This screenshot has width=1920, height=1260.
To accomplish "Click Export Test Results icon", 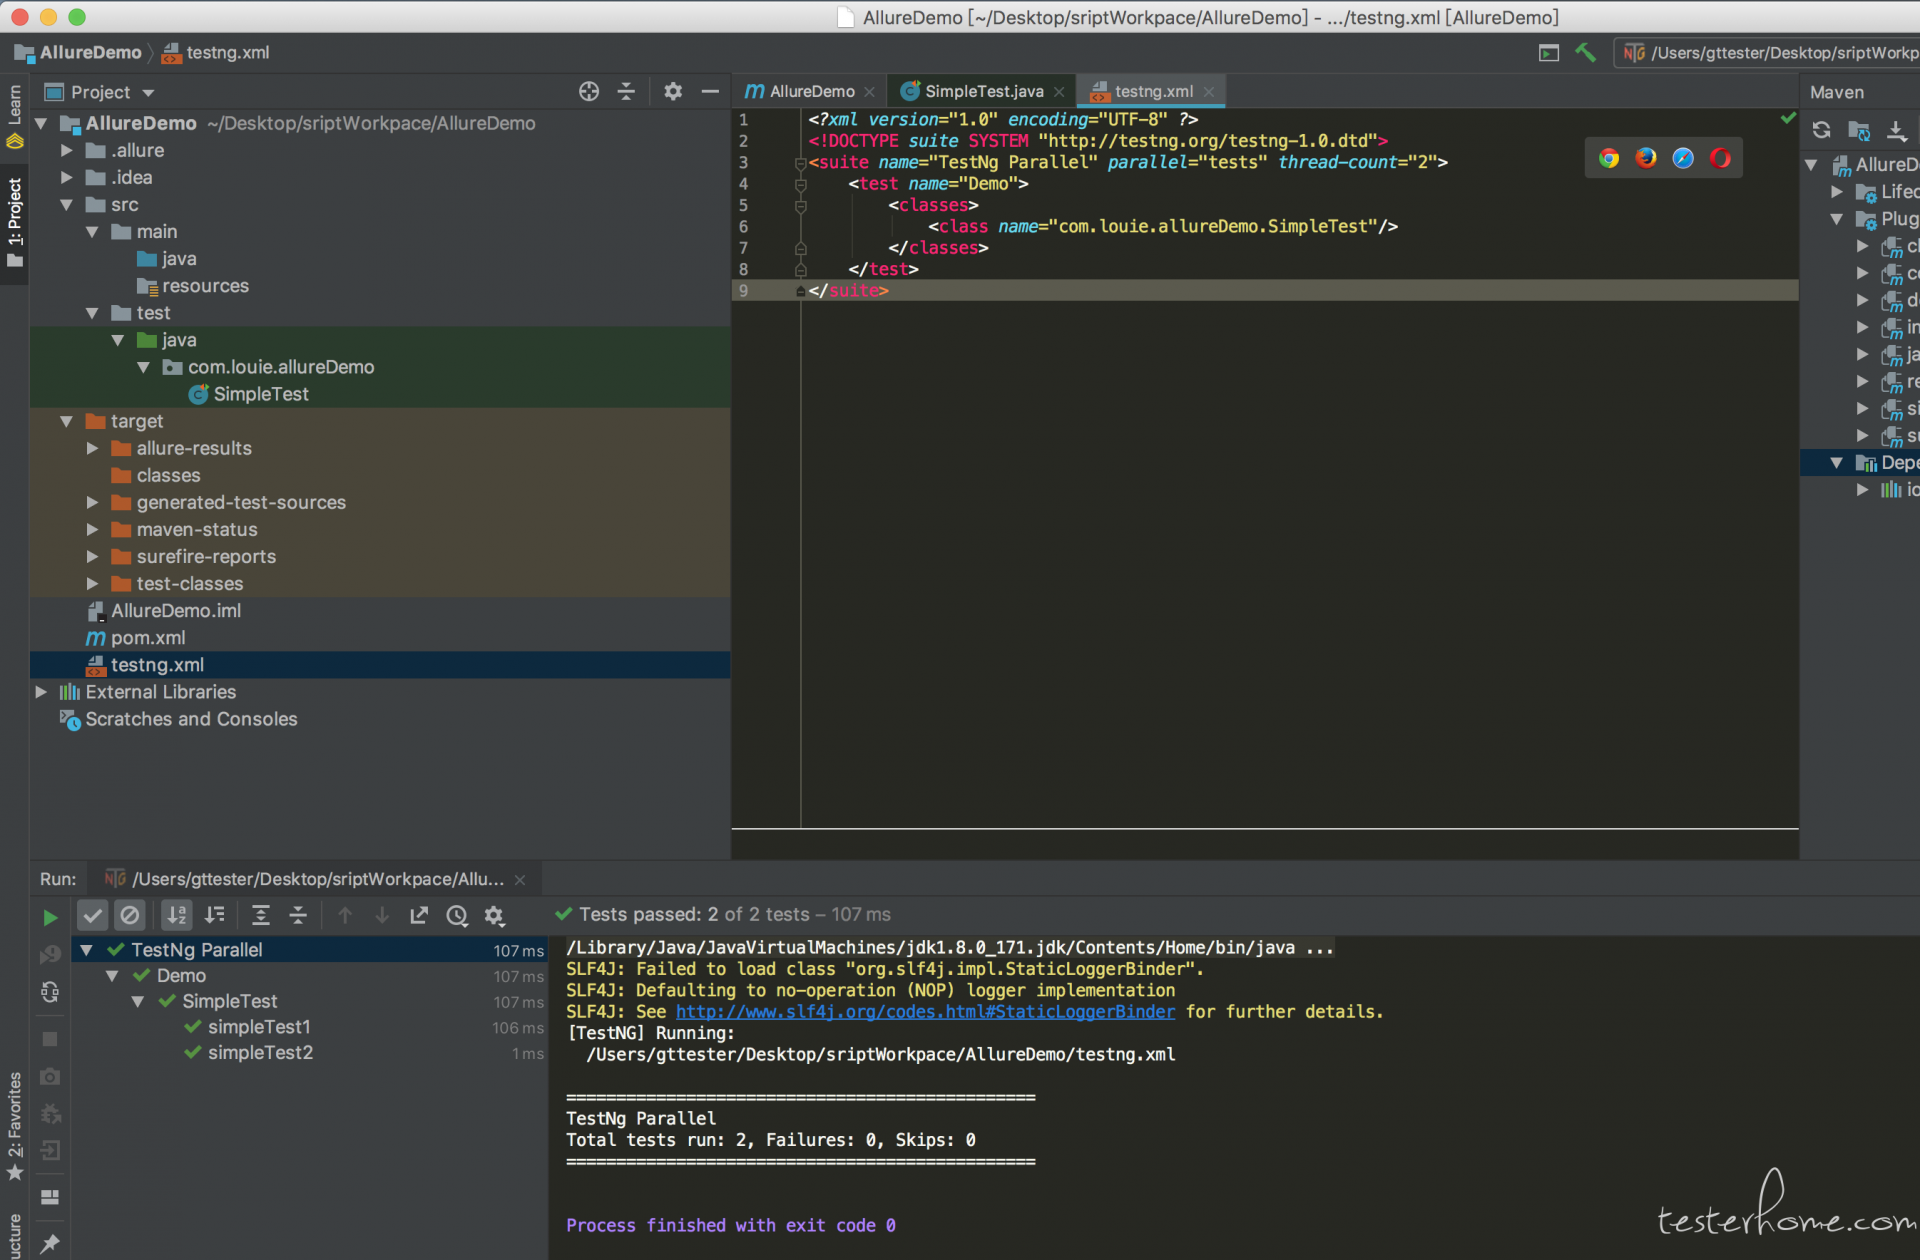I will [x=419, y=915].
